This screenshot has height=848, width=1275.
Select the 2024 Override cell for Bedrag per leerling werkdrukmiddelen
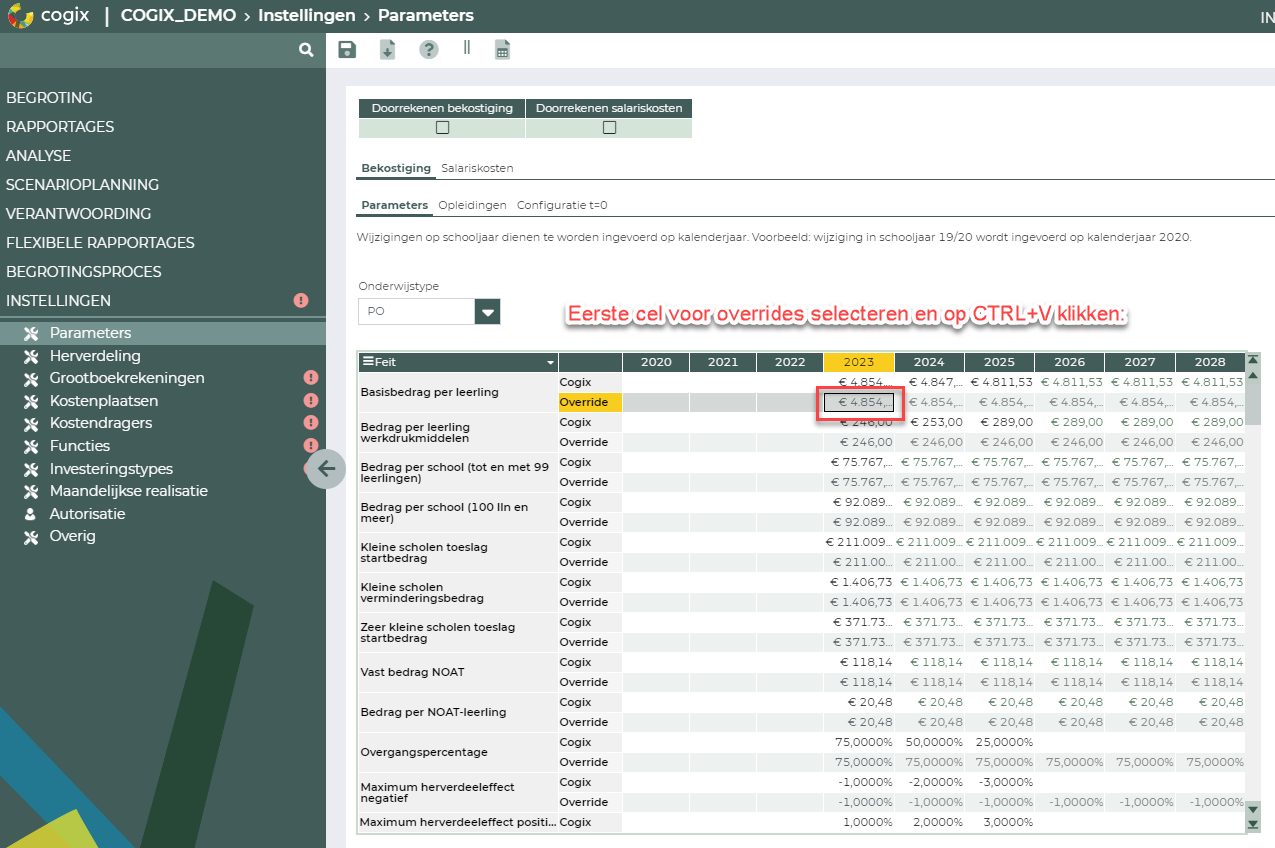pyautogui.click(x=929, y=442)
